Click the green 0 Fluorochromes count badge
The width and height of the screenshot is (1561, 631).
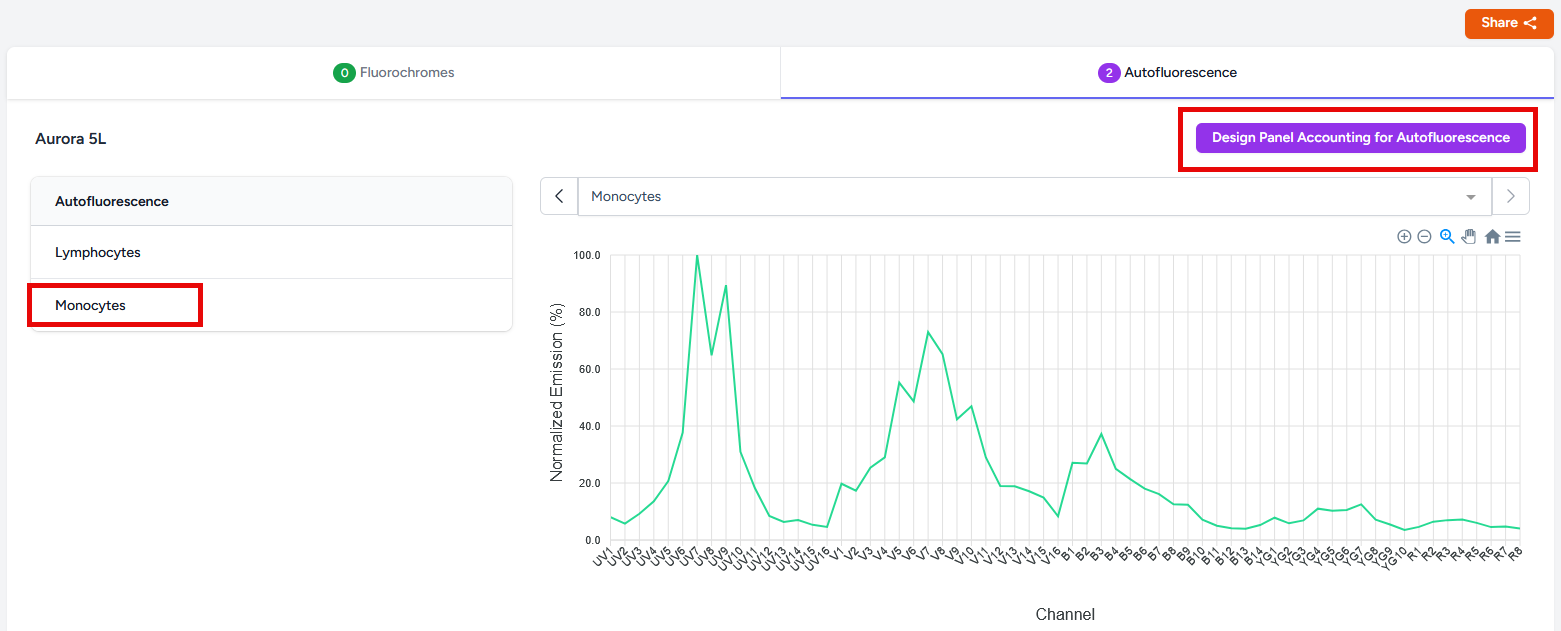pos(344,73)
